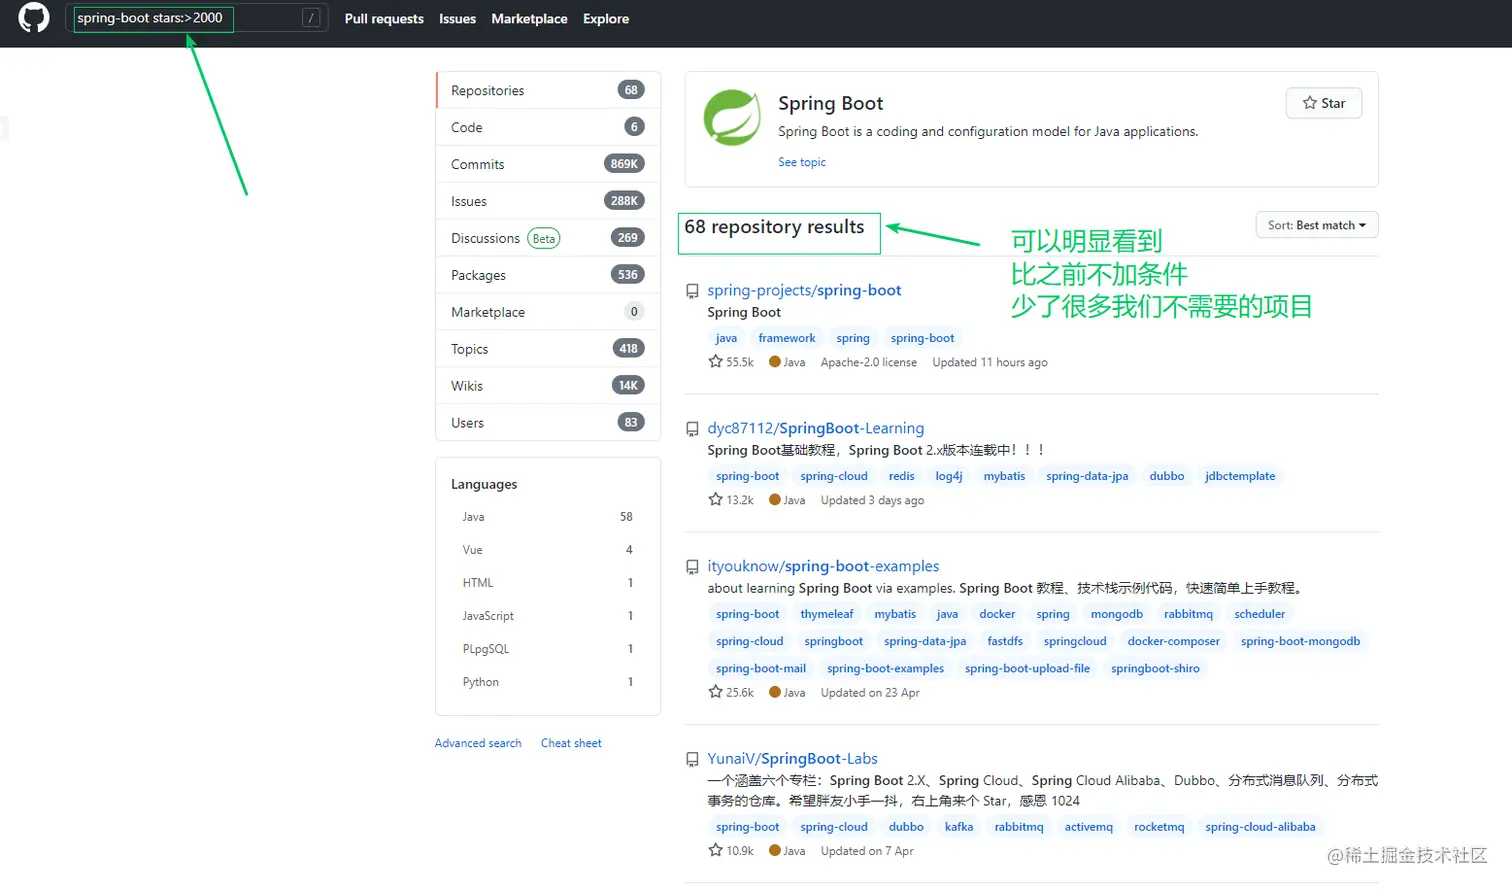Click the thymeleaf topic tag
Viewport: 1512px width, 890px height.
point(827,614)
